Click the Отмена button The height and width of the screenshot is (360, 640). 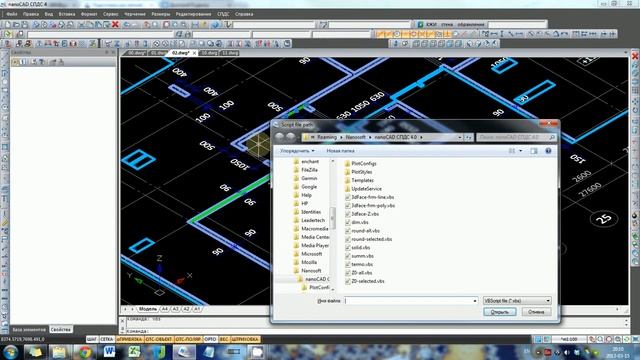coord(536,312)
